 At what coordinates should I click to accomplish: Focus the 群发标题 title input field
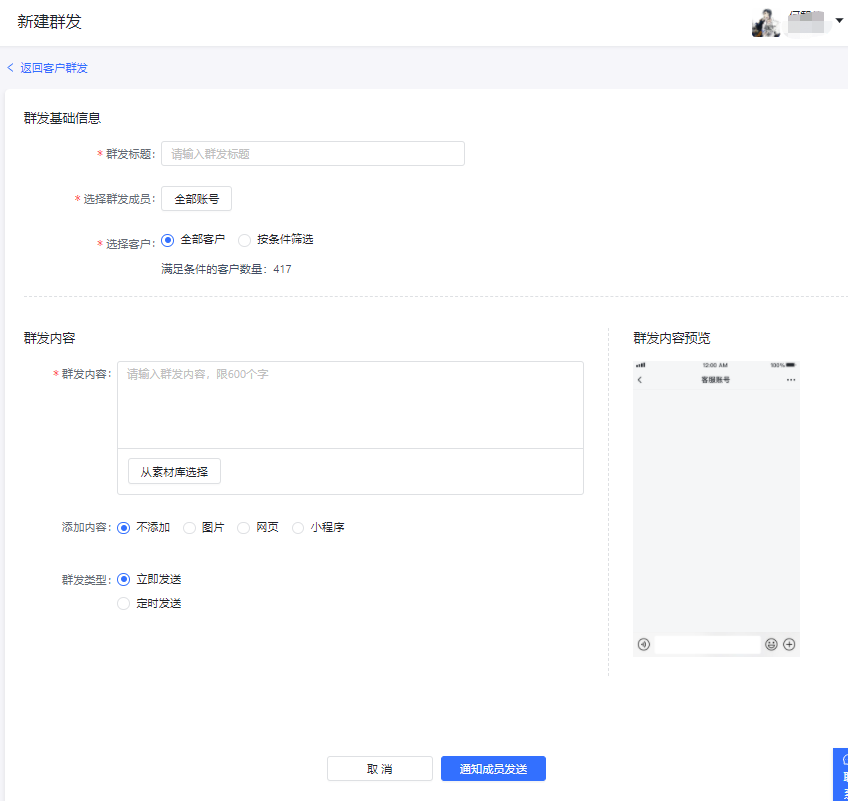312,154
